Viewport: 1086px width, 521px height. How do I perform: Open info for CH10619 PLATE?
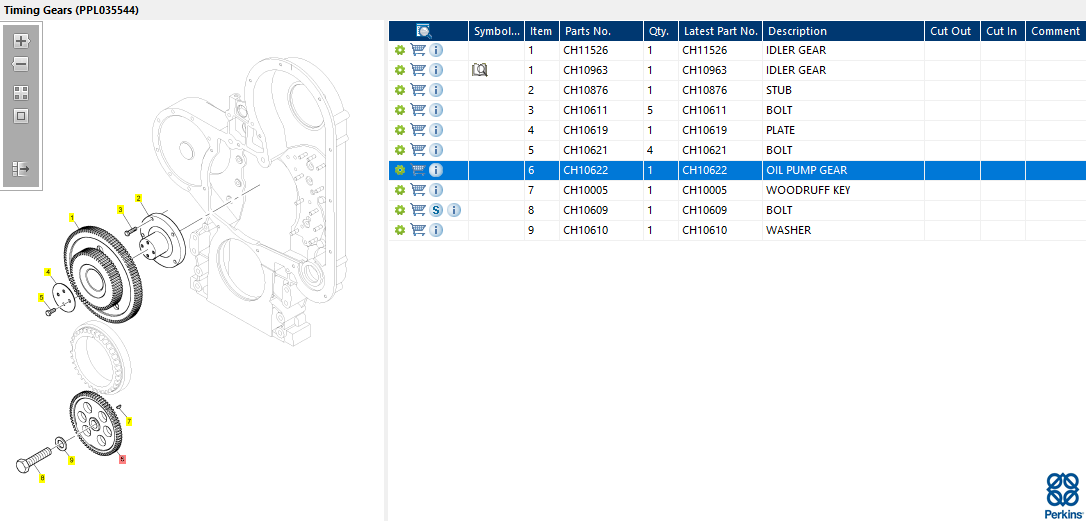(x=436, y=130)
